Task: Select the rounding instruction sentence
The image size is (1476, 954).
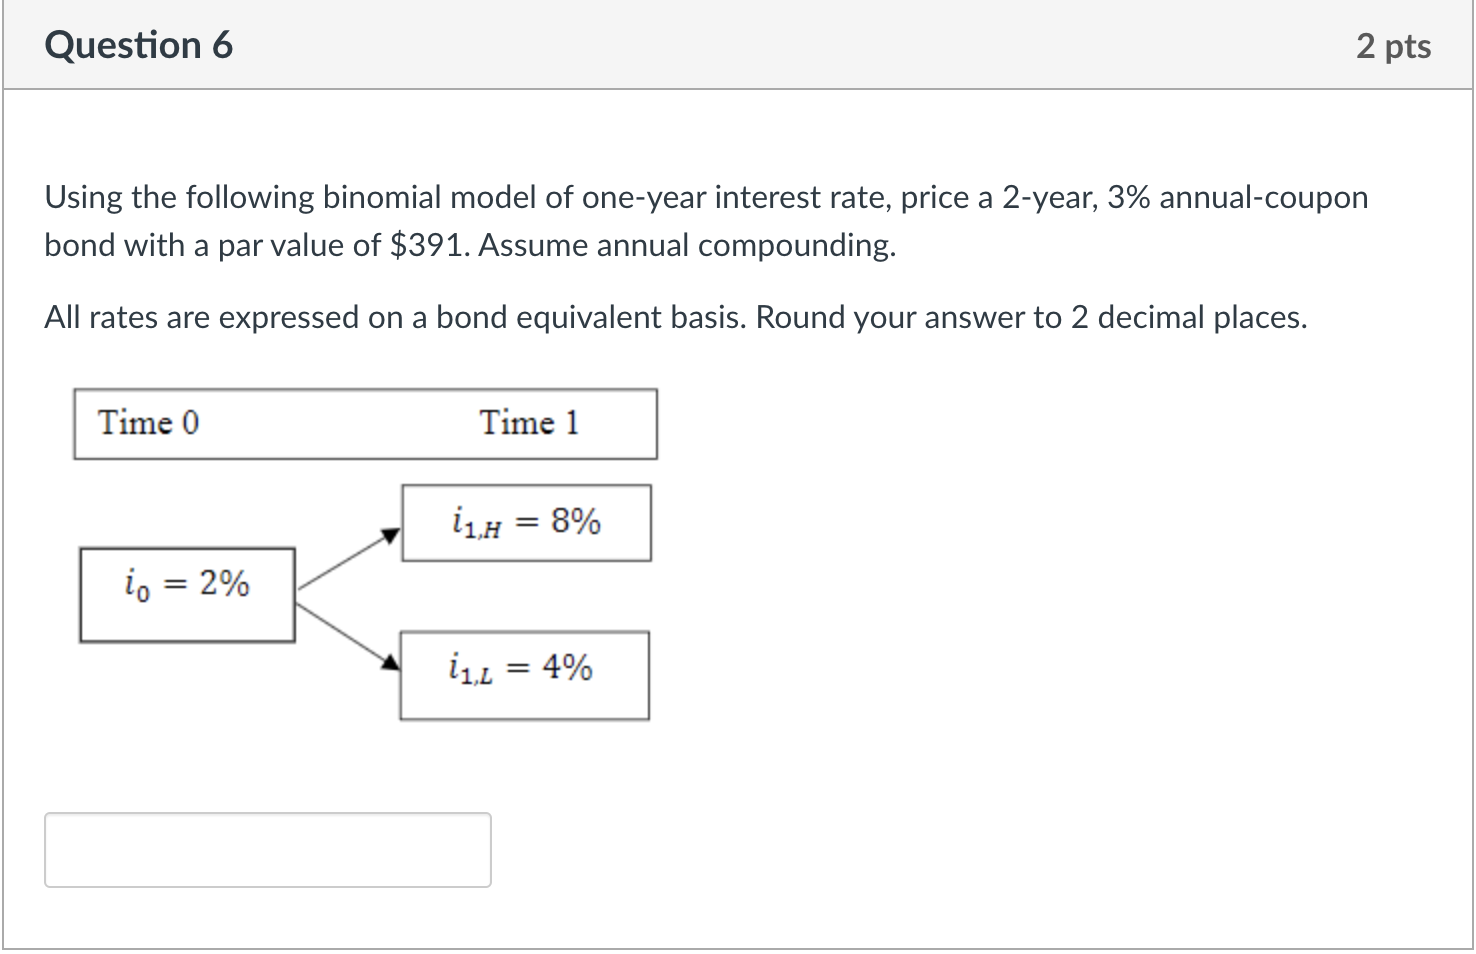Action: click(1035, 317)
